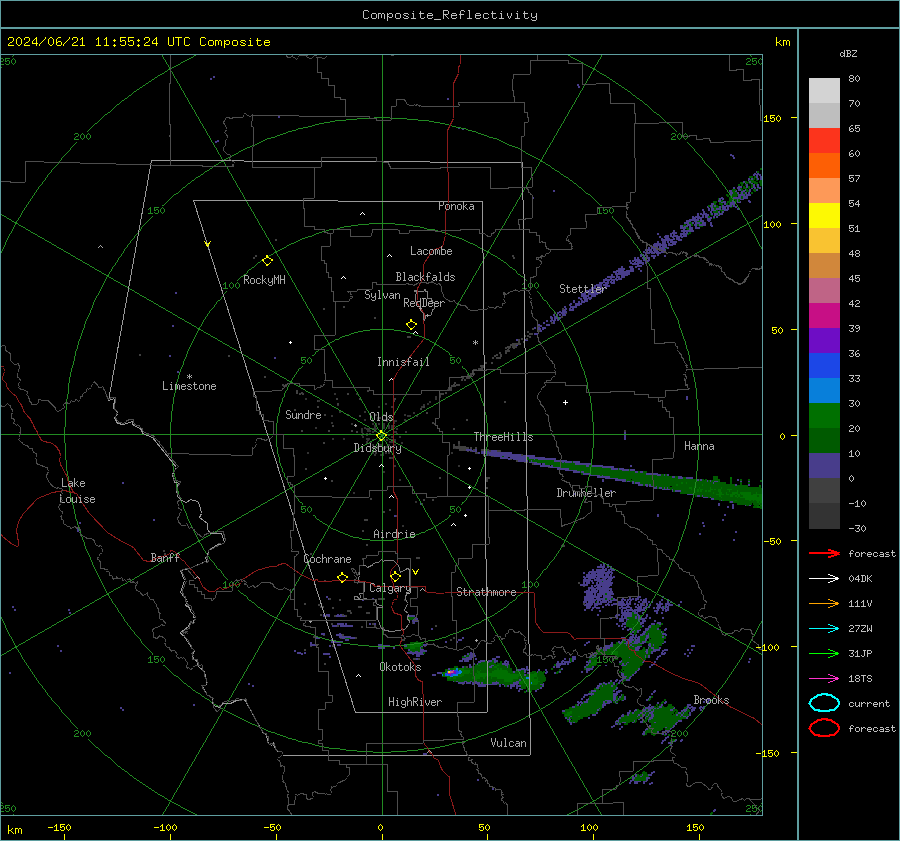900x841 pixels.
Task: Click the Ponoka town label
Action: click(x=456, y=206)
